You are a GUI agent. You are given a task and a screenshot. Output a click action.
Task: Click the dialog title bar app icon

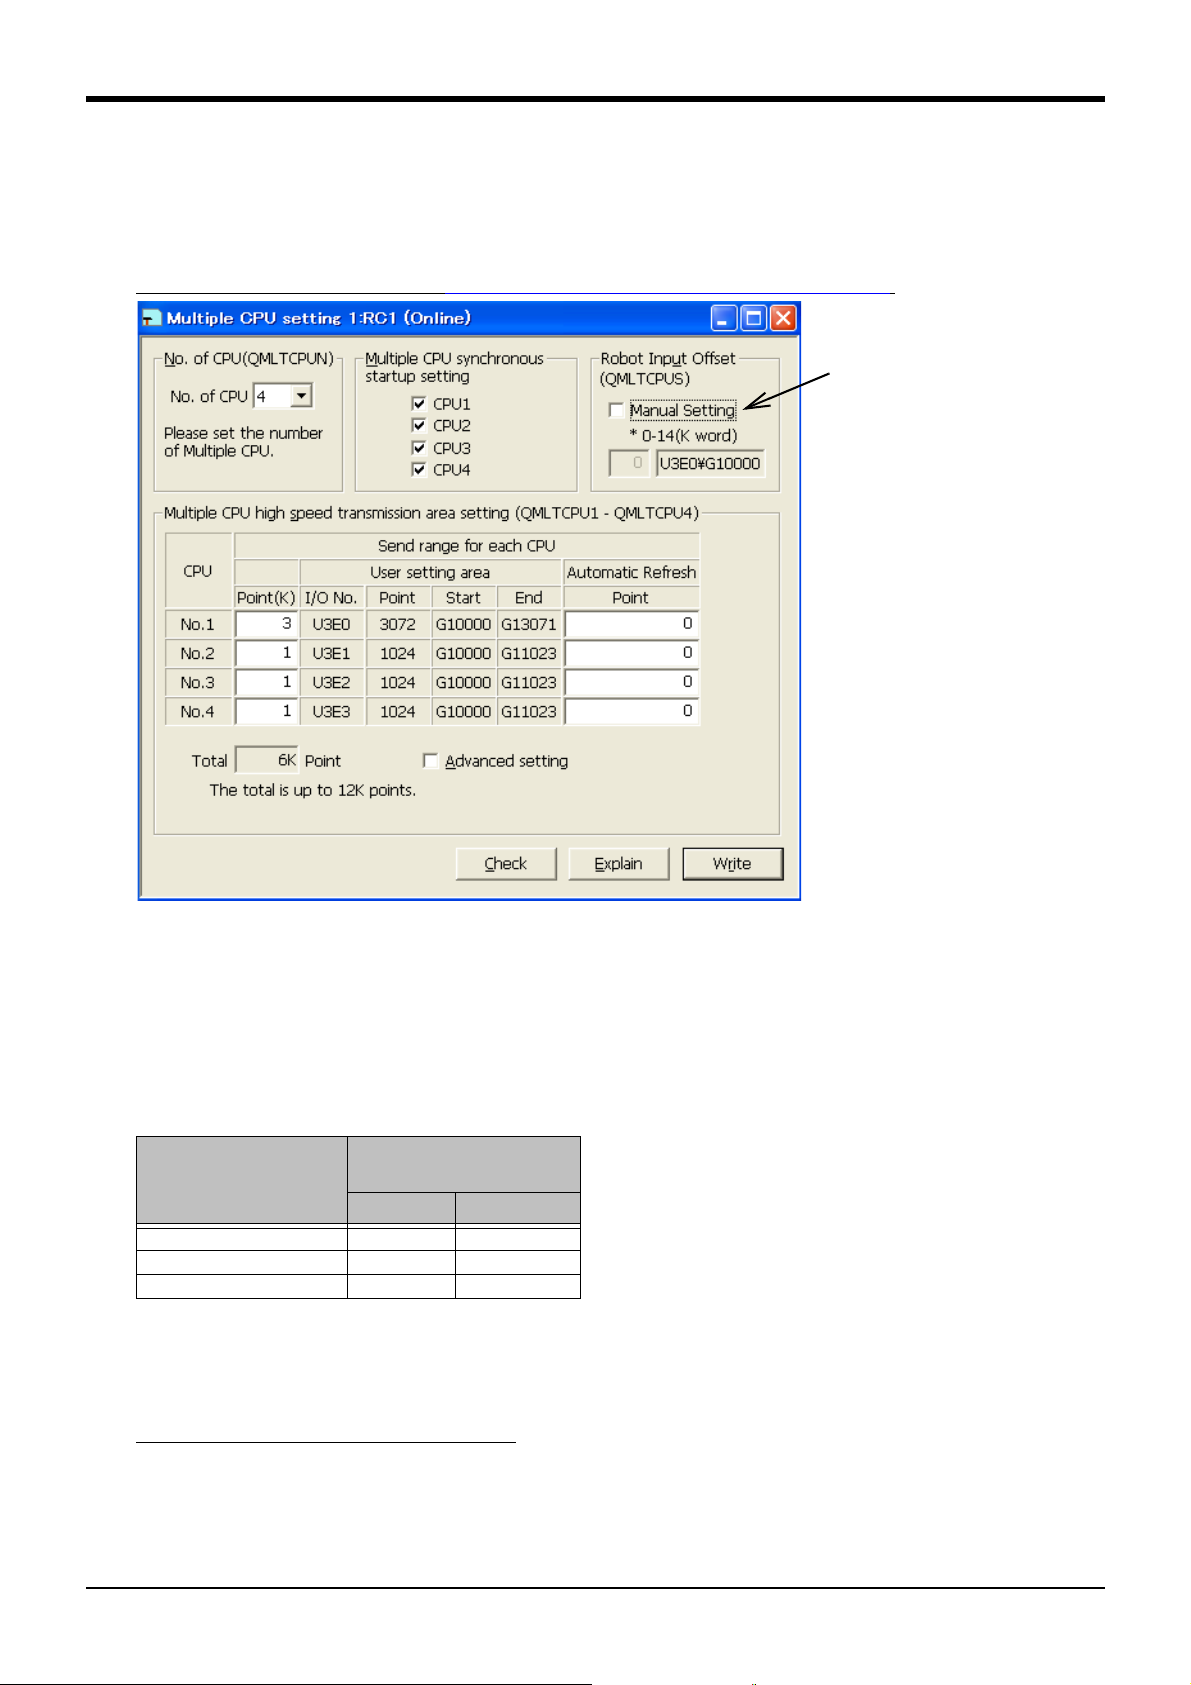[151, 319]
